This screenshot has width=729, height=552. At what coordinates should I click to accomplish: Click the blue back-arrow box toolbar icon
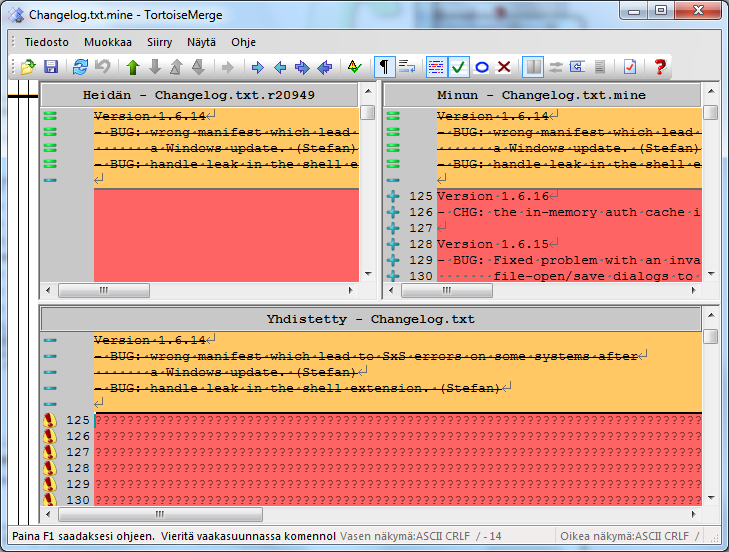577,67
